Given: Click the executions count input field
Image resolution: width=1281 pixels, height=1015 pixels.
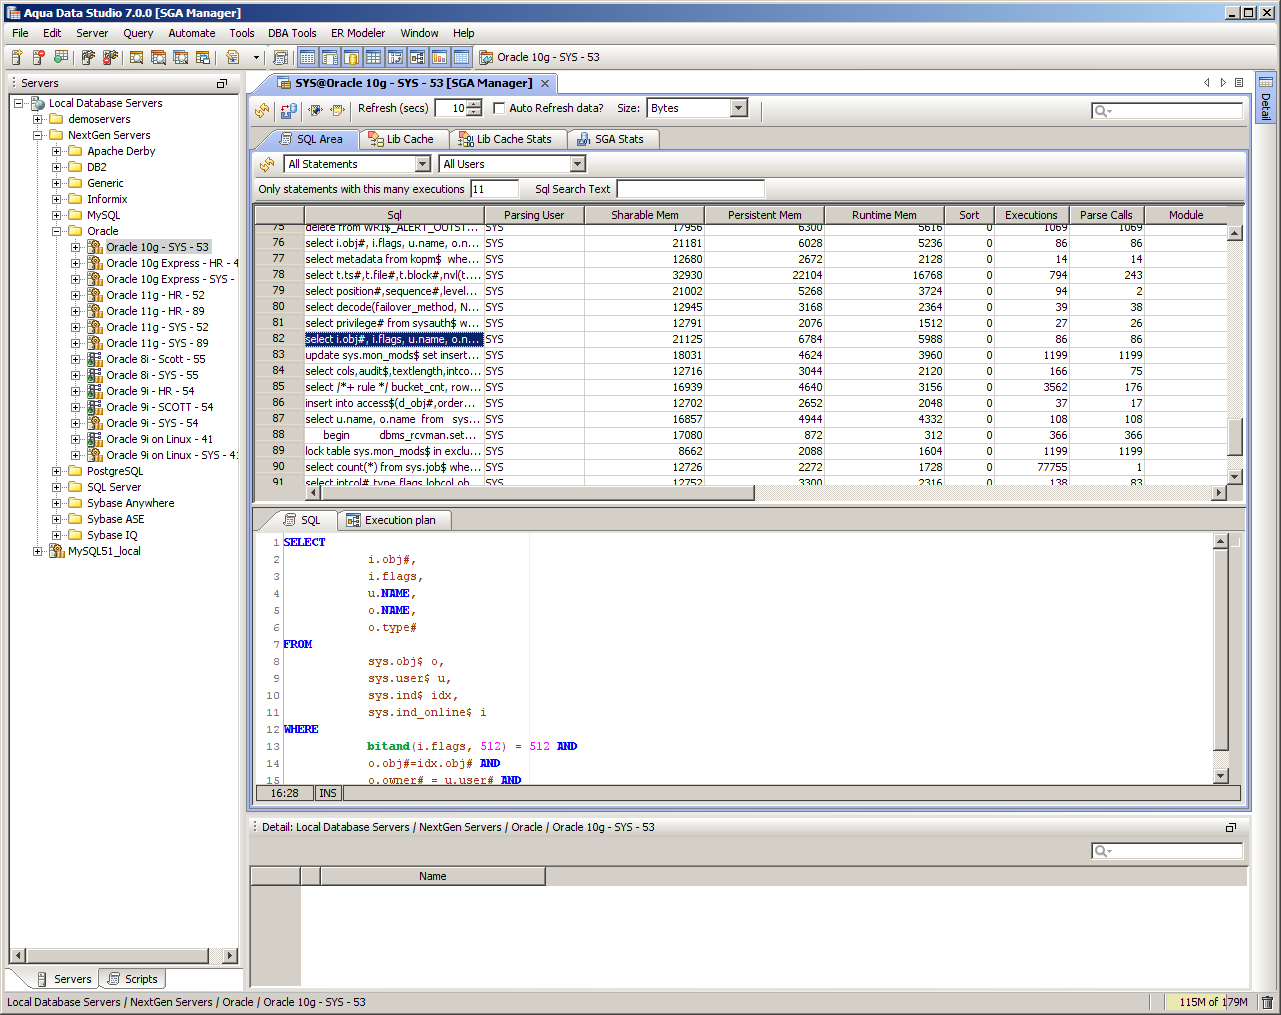Looking at the screenshot, I should click(x=494, y=189).
